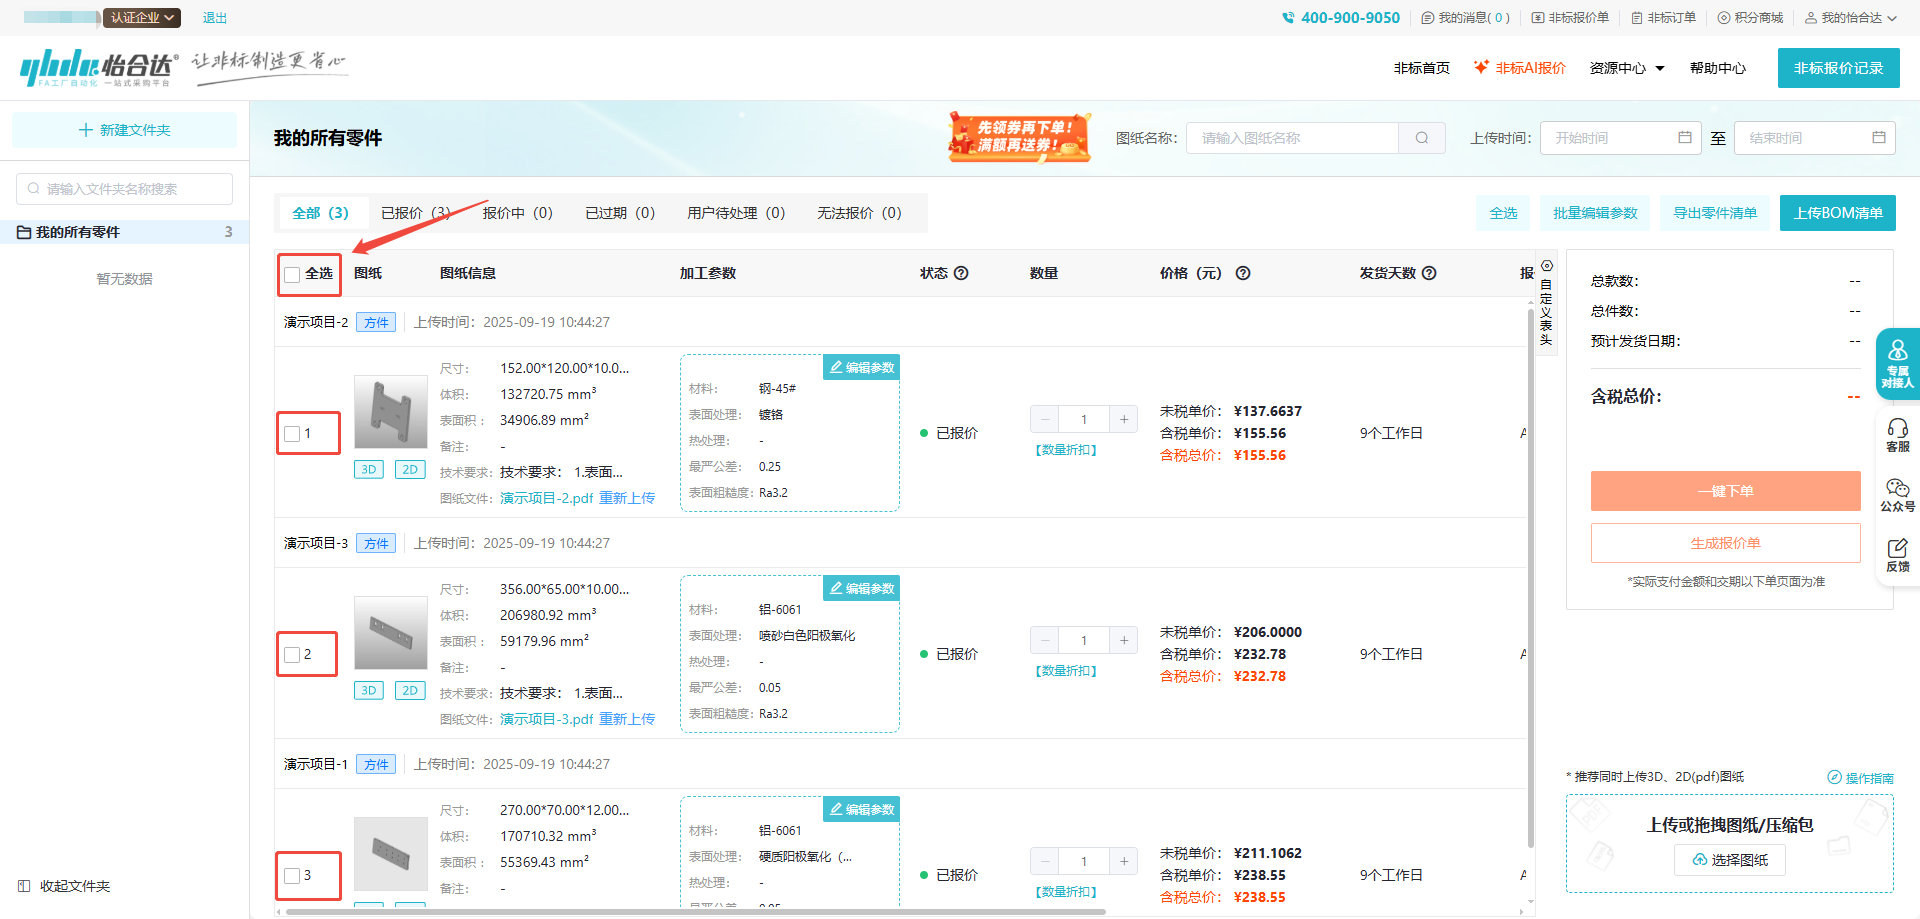Open the 自定义表头 settings icon
Screen dimensions: 1920x919
(1546, 266)
